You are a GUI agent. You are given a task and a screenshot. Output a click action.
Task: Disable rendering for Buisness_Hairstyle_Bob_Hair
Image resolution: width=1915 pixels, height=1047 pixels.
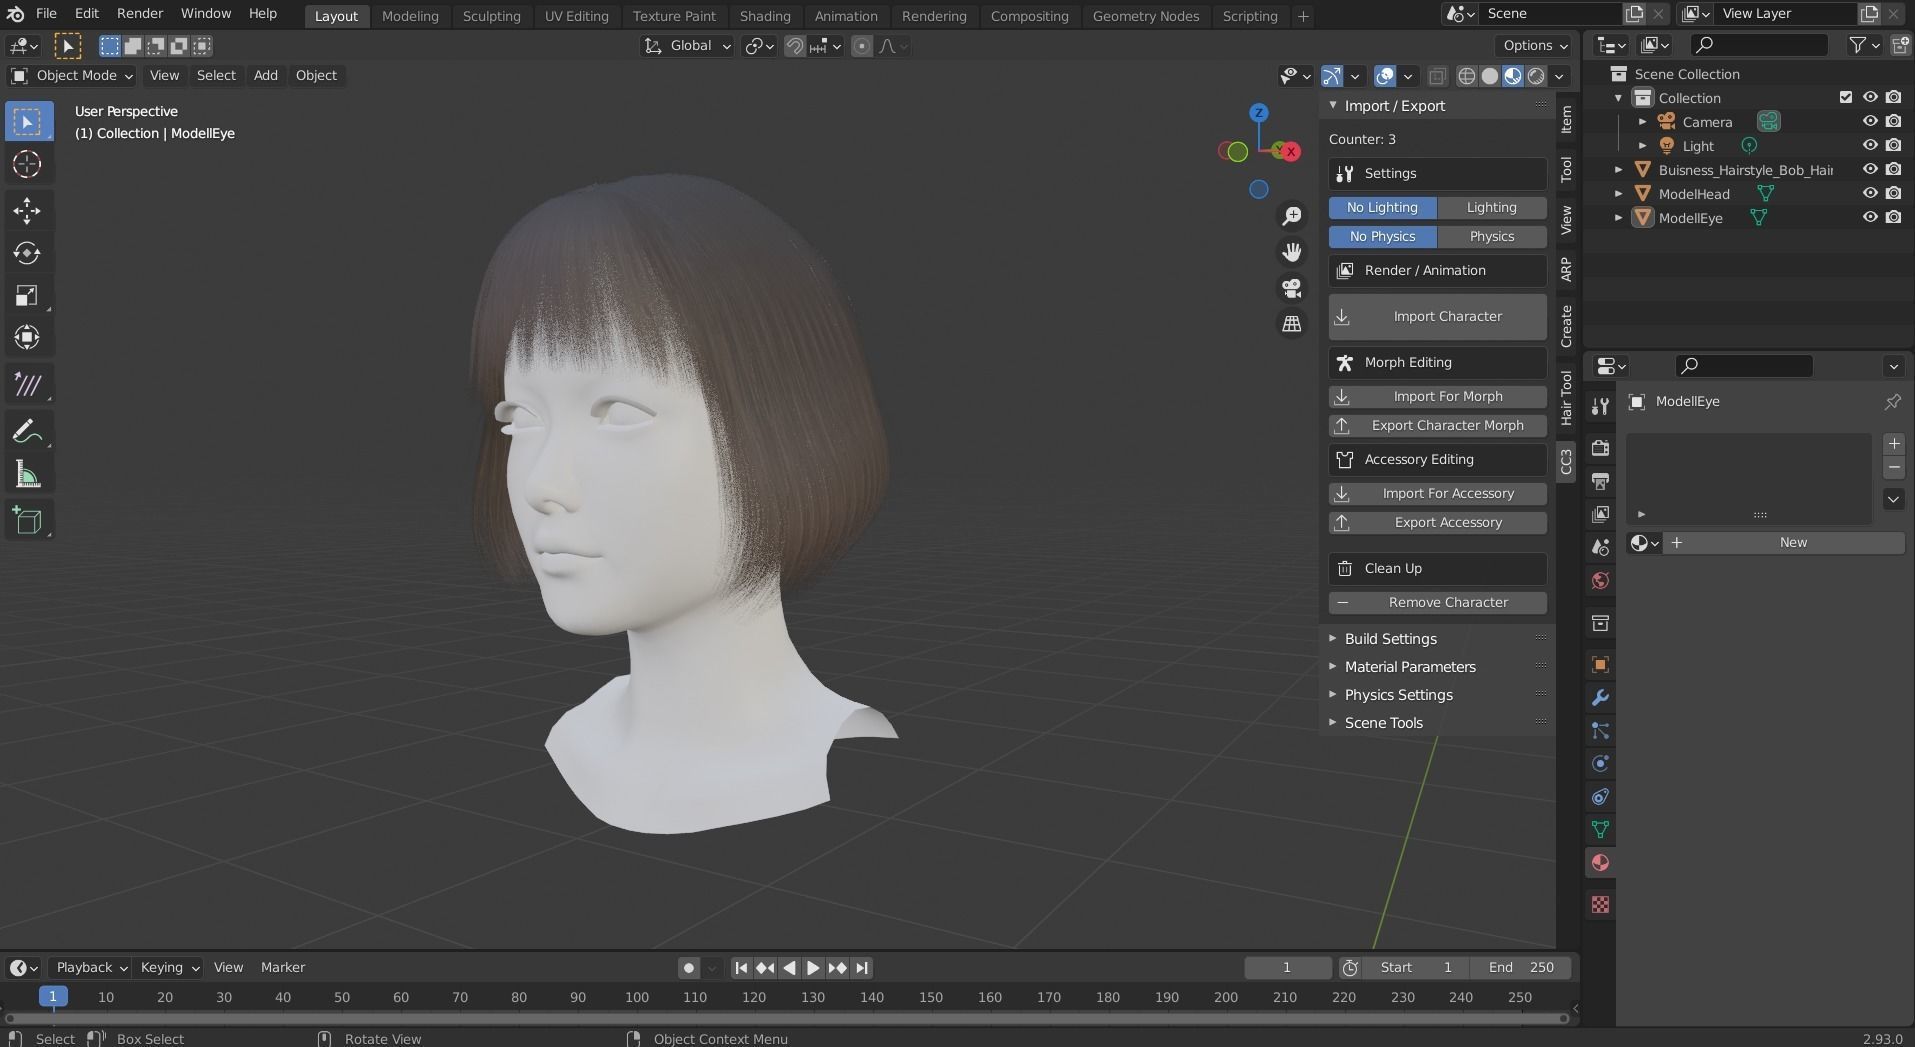(1894, 169)
